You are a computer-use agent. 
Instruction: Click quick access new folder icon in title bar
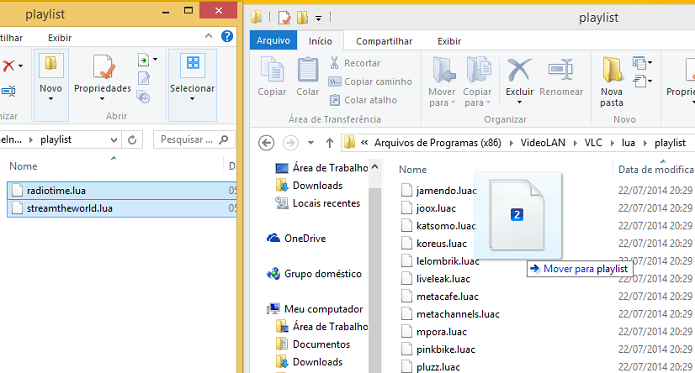point(302,18)
